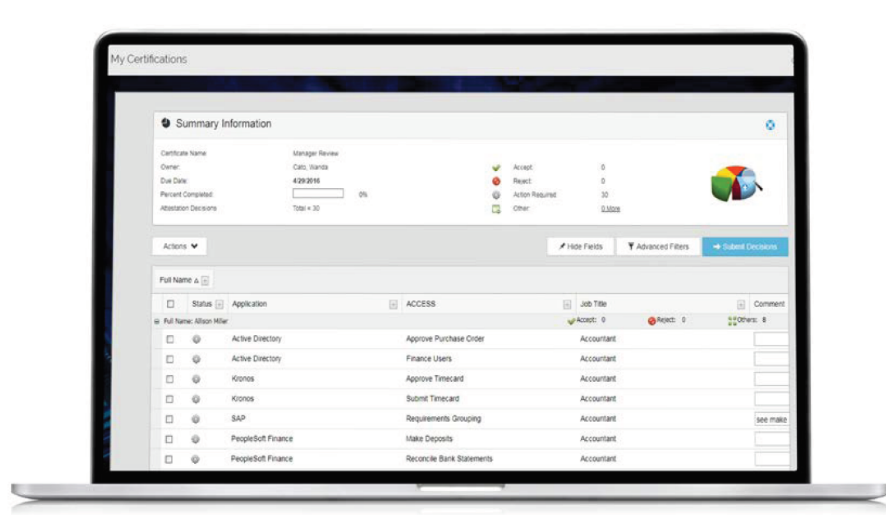Click the Summary Information pie icon
This screenshot has height=527, width=886.
(166, 123)
